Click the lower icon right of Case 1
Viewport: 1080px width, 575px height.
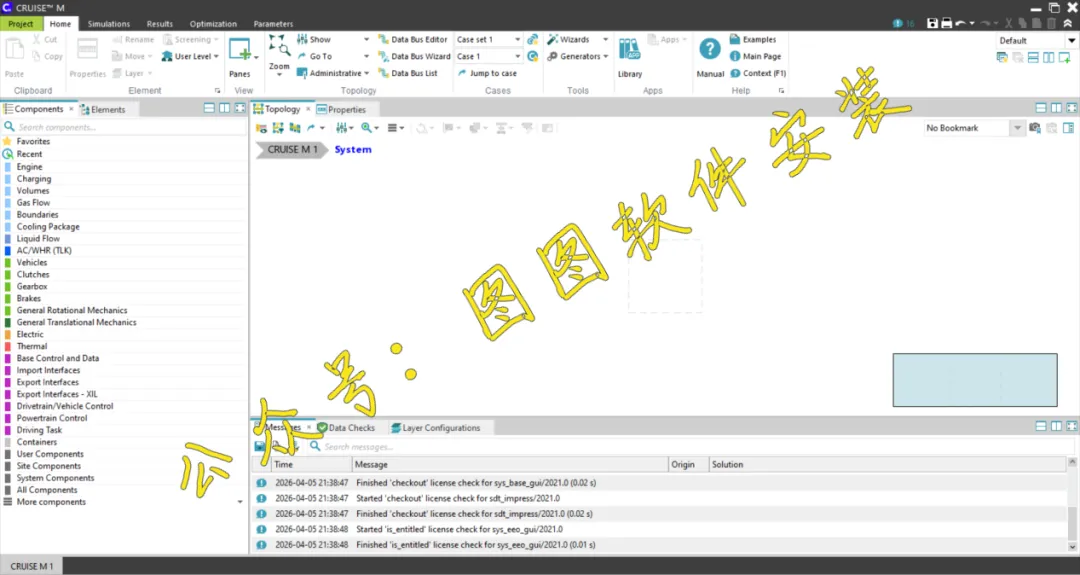[x=532, y=56]
